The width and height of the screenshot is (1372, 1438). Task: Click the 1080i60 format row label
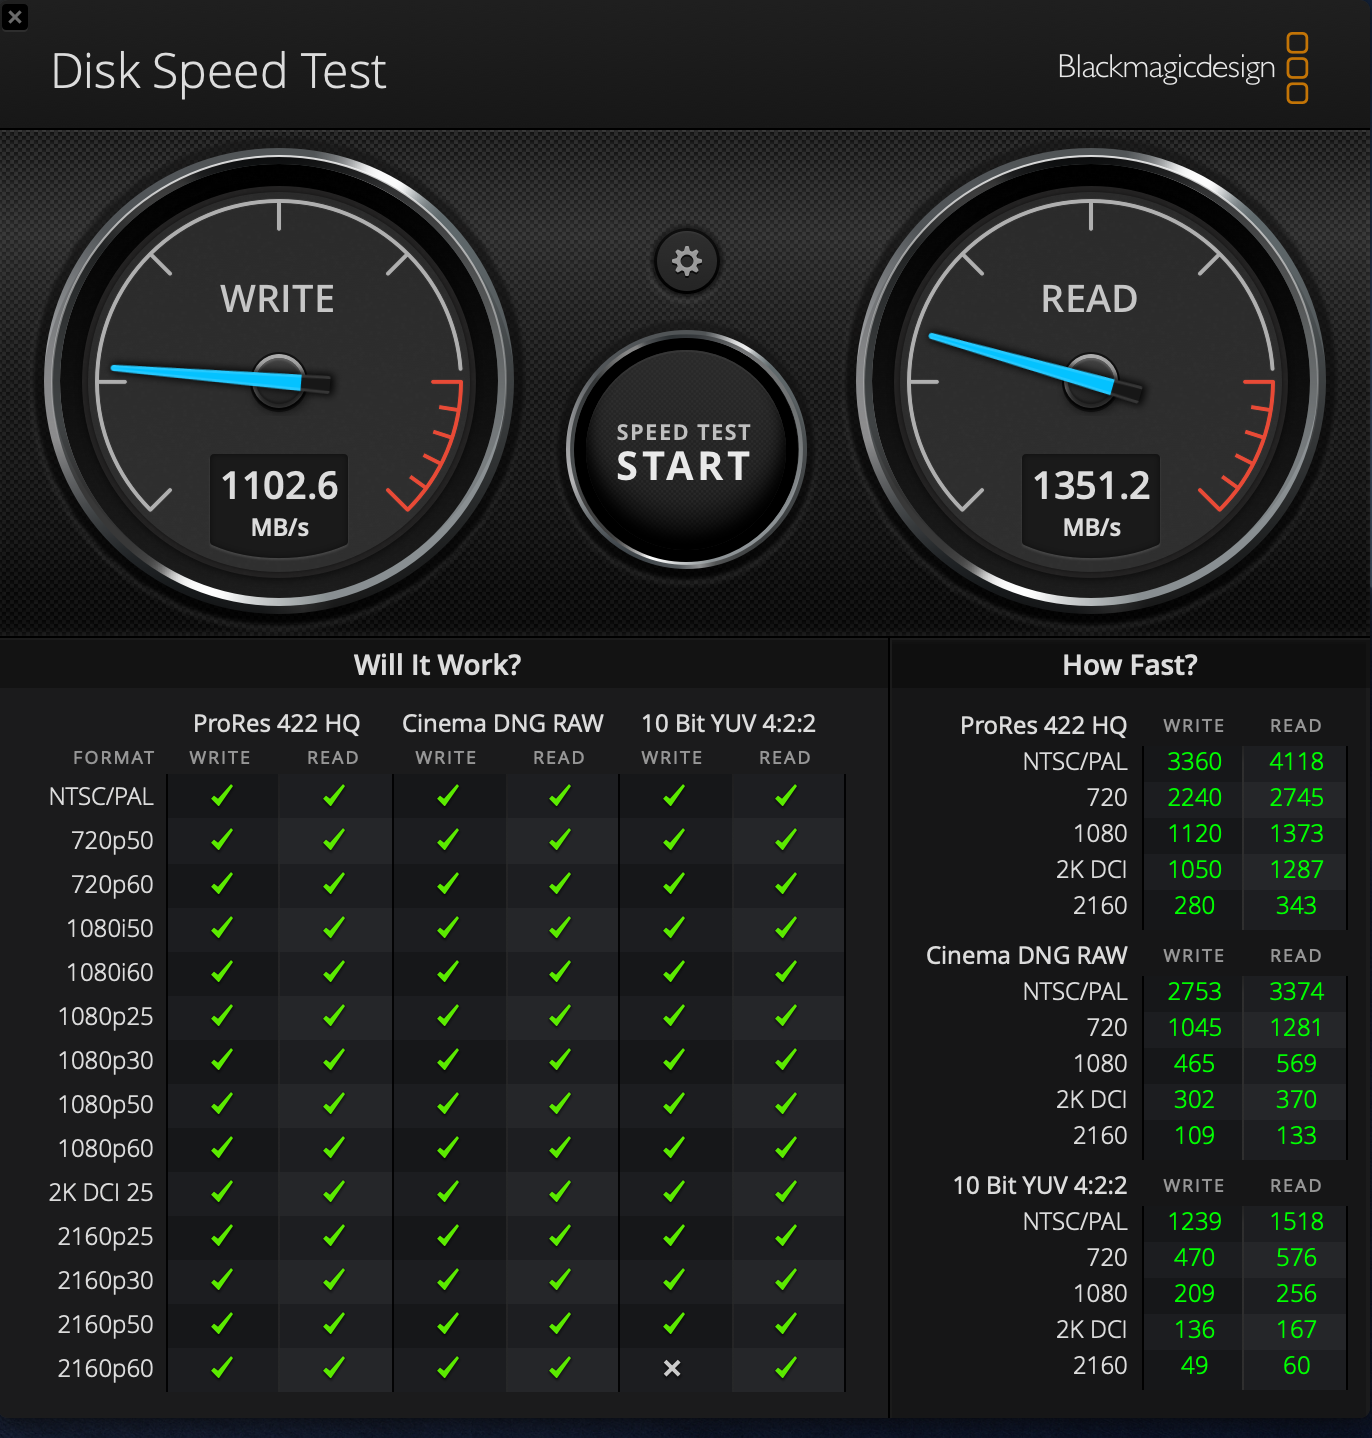coord(110,972)
